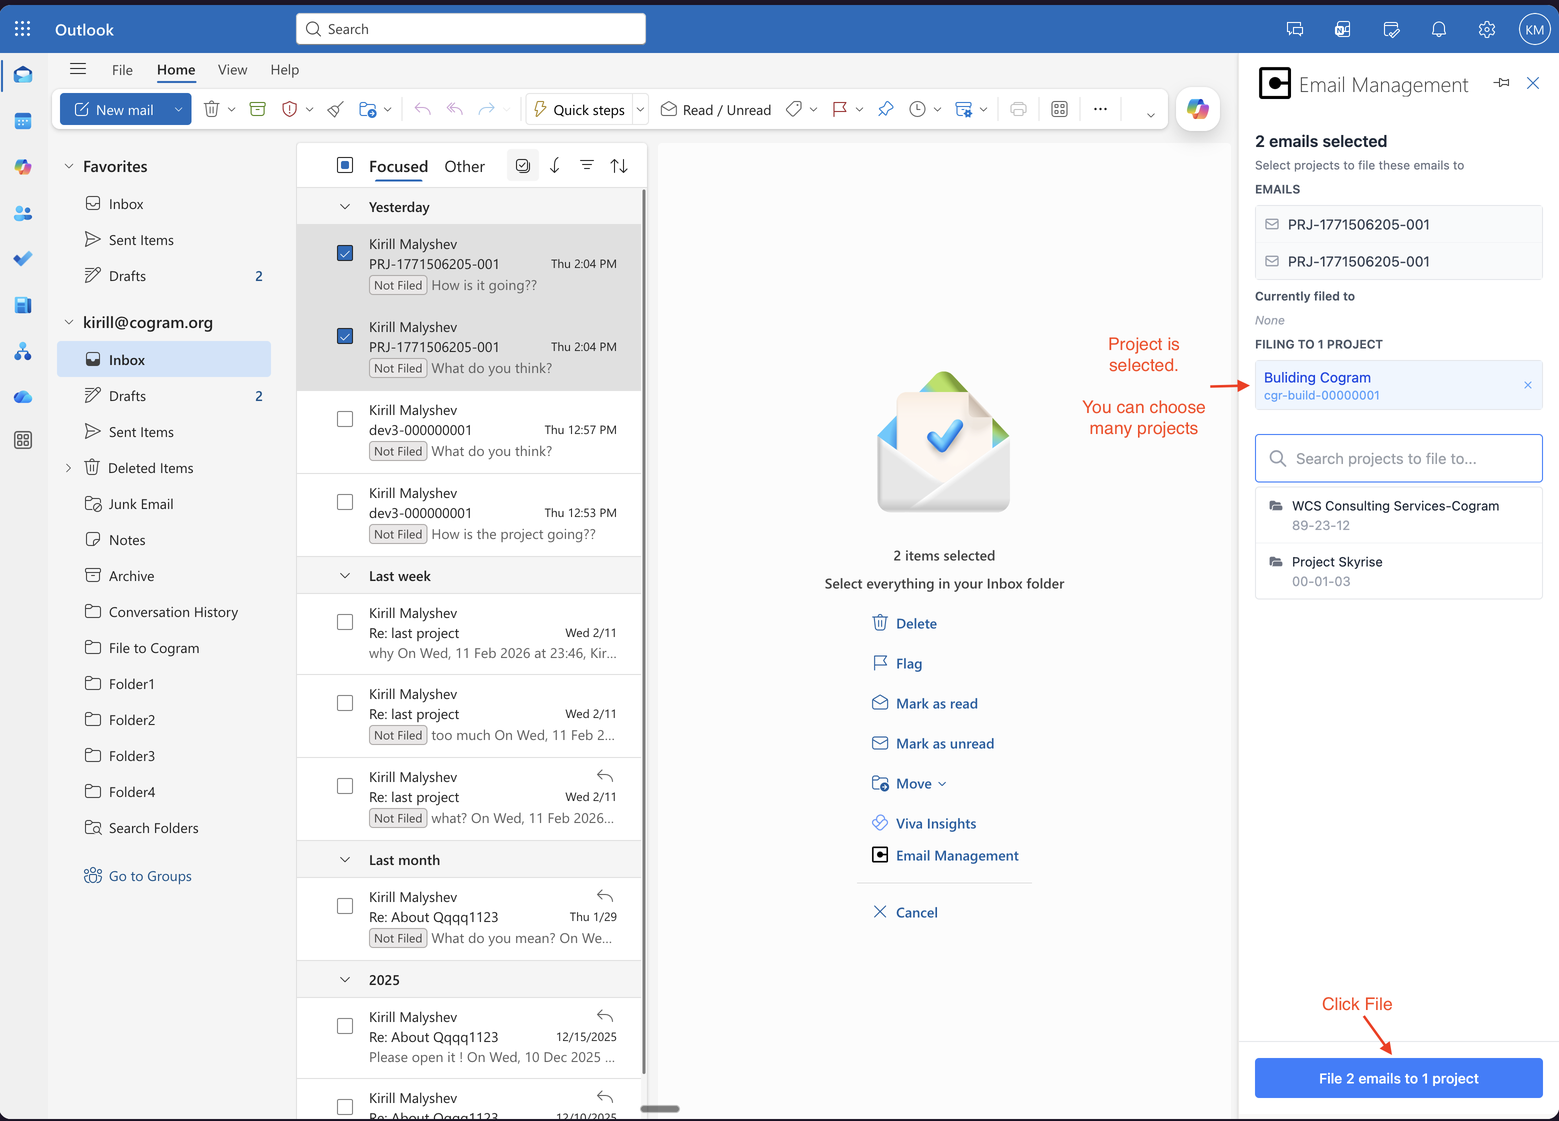1559x1121 pixels.
Task: Click the Archive icon in ribbon
Action: pos(258,109)
